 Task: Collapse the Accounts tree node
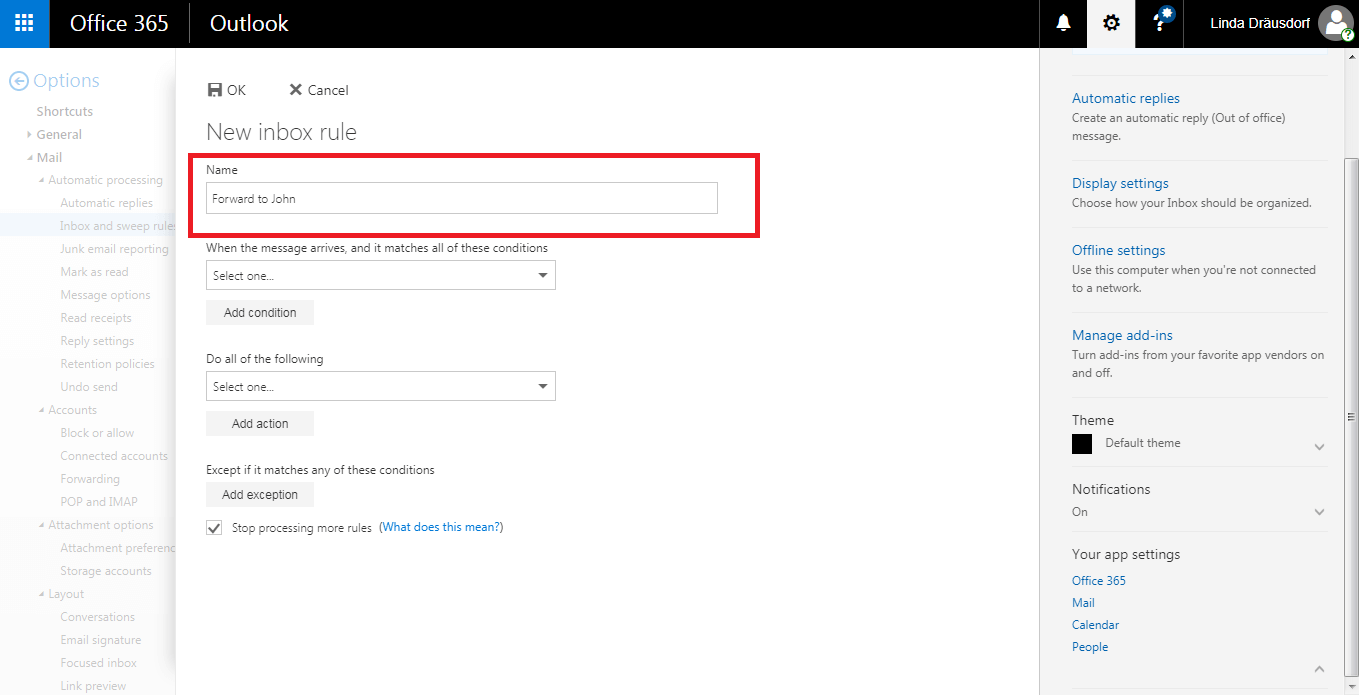[41, 411]
